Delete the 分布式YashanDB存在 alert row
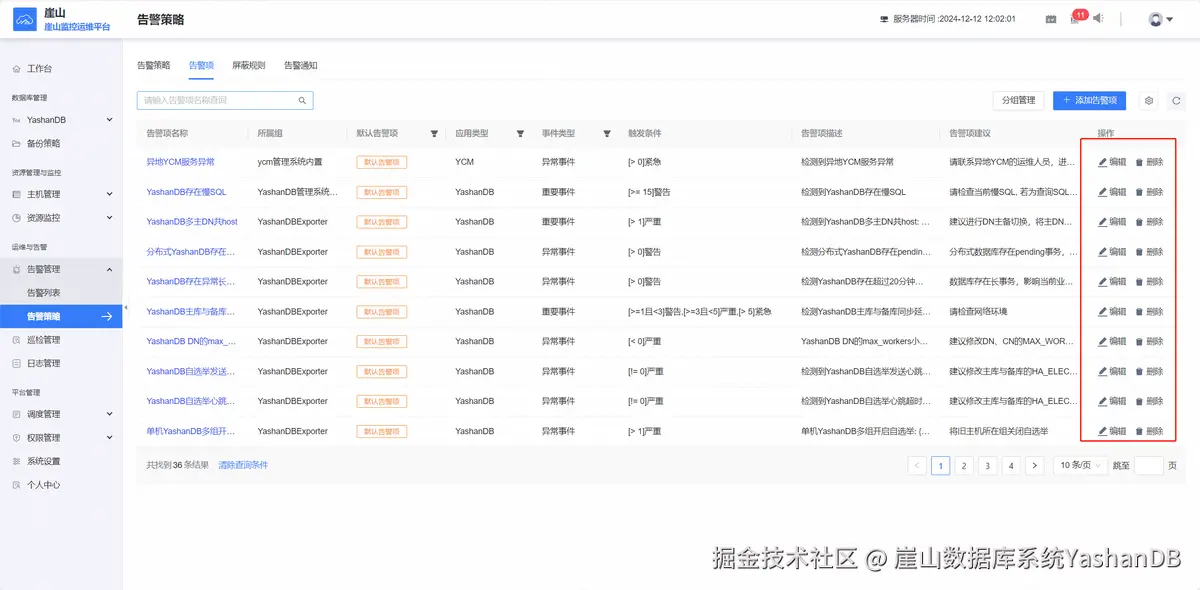 coord(1149,252)
